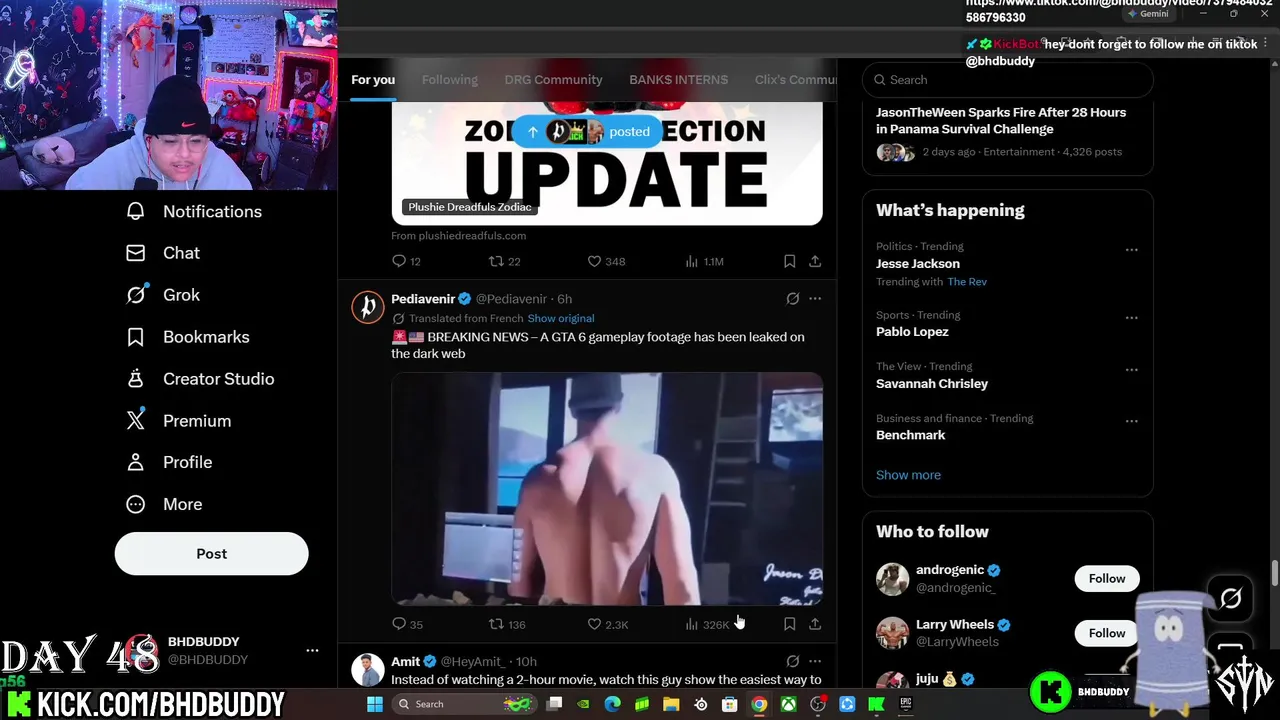The height and width of the screenshot is (720, 1280).
Task: Open more options on Pediavenir post
Action: pos(815,298)
